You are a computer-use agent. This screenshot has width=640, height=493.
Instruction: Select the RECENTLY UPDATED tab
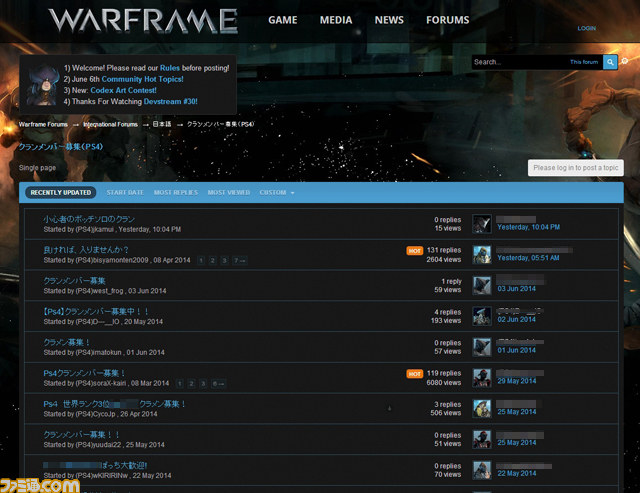pyautogui.click(x=61, y=193)
